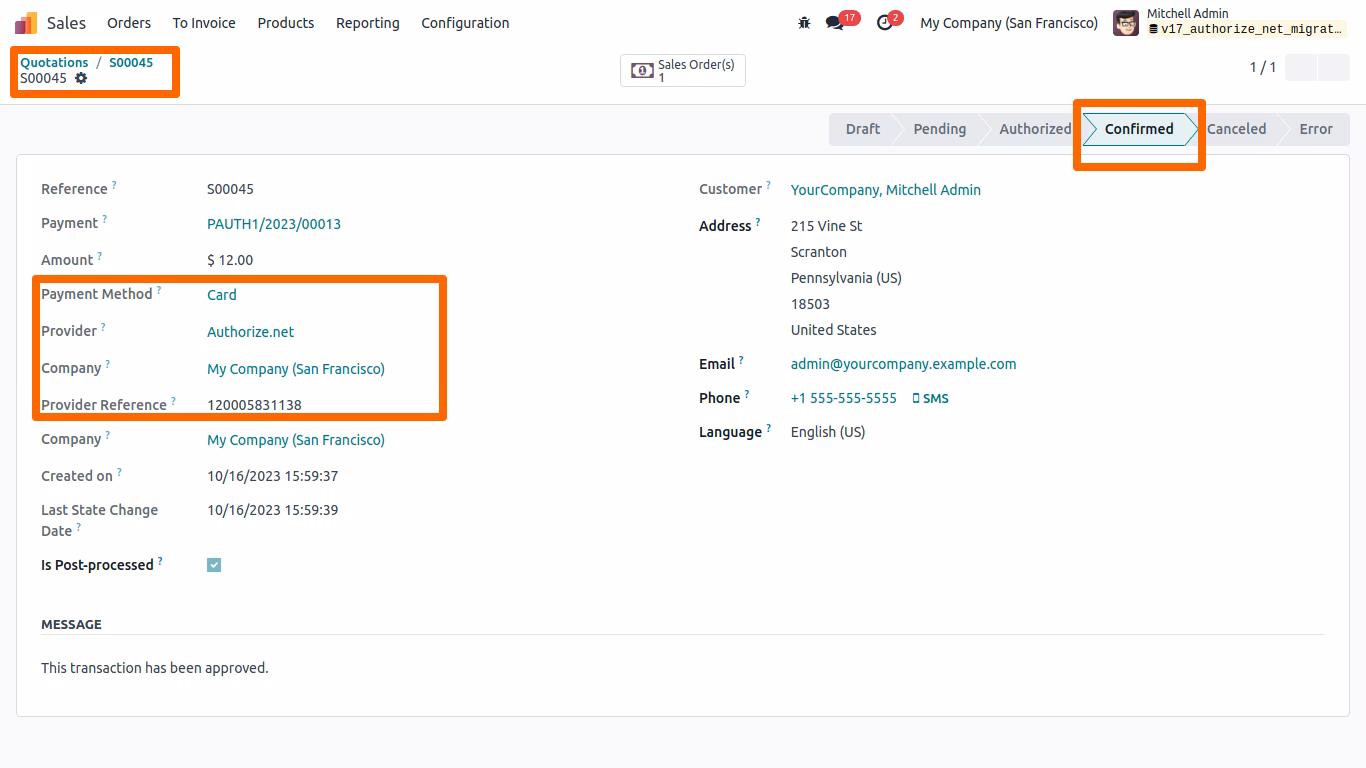Open the gear actions menu beside S00045
The height and width of the screenshot is (768, 1366).
[x=81, y=78]
